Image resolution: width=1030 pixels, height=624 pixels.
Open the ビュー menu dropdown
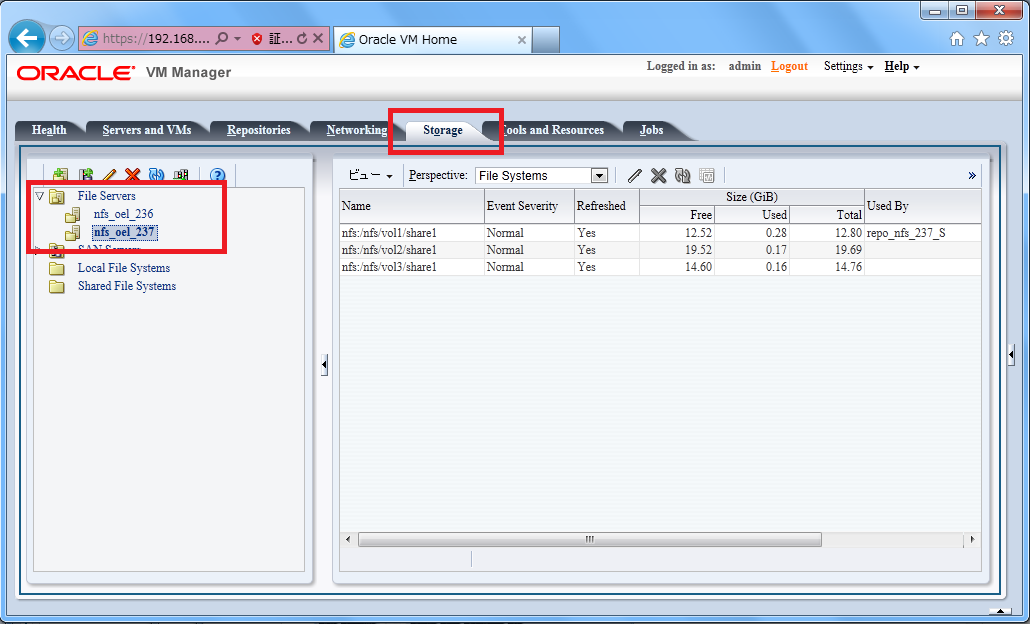370,174
